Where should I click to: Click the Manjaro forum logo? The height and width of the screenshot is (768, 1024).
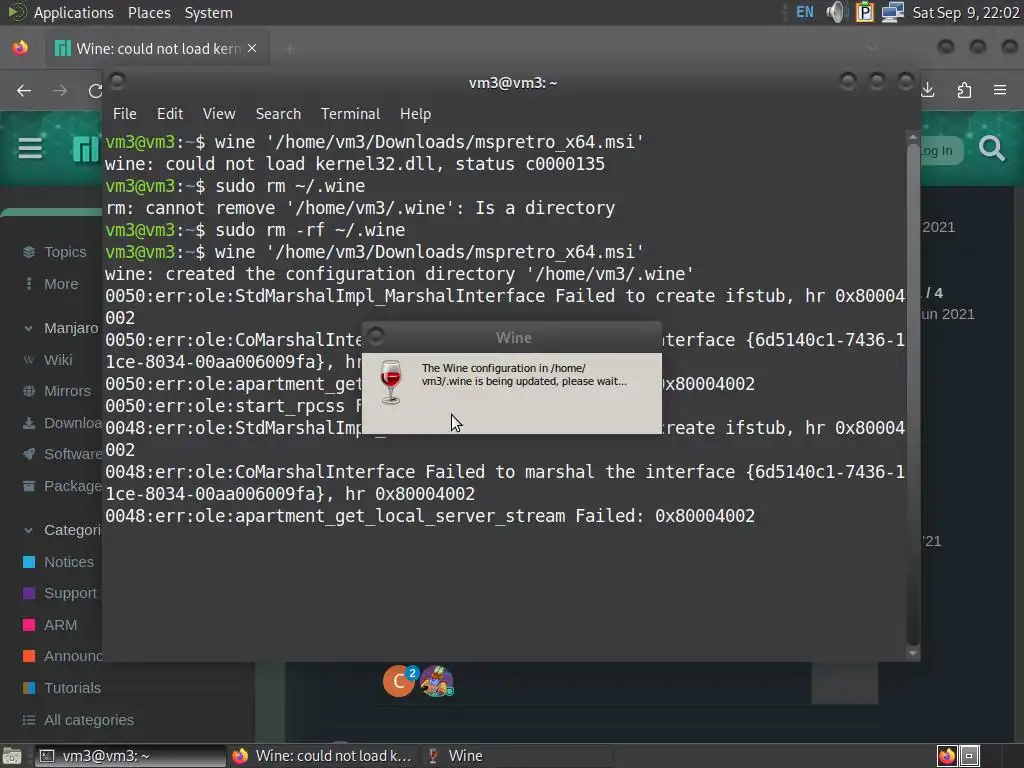(86, 149)
